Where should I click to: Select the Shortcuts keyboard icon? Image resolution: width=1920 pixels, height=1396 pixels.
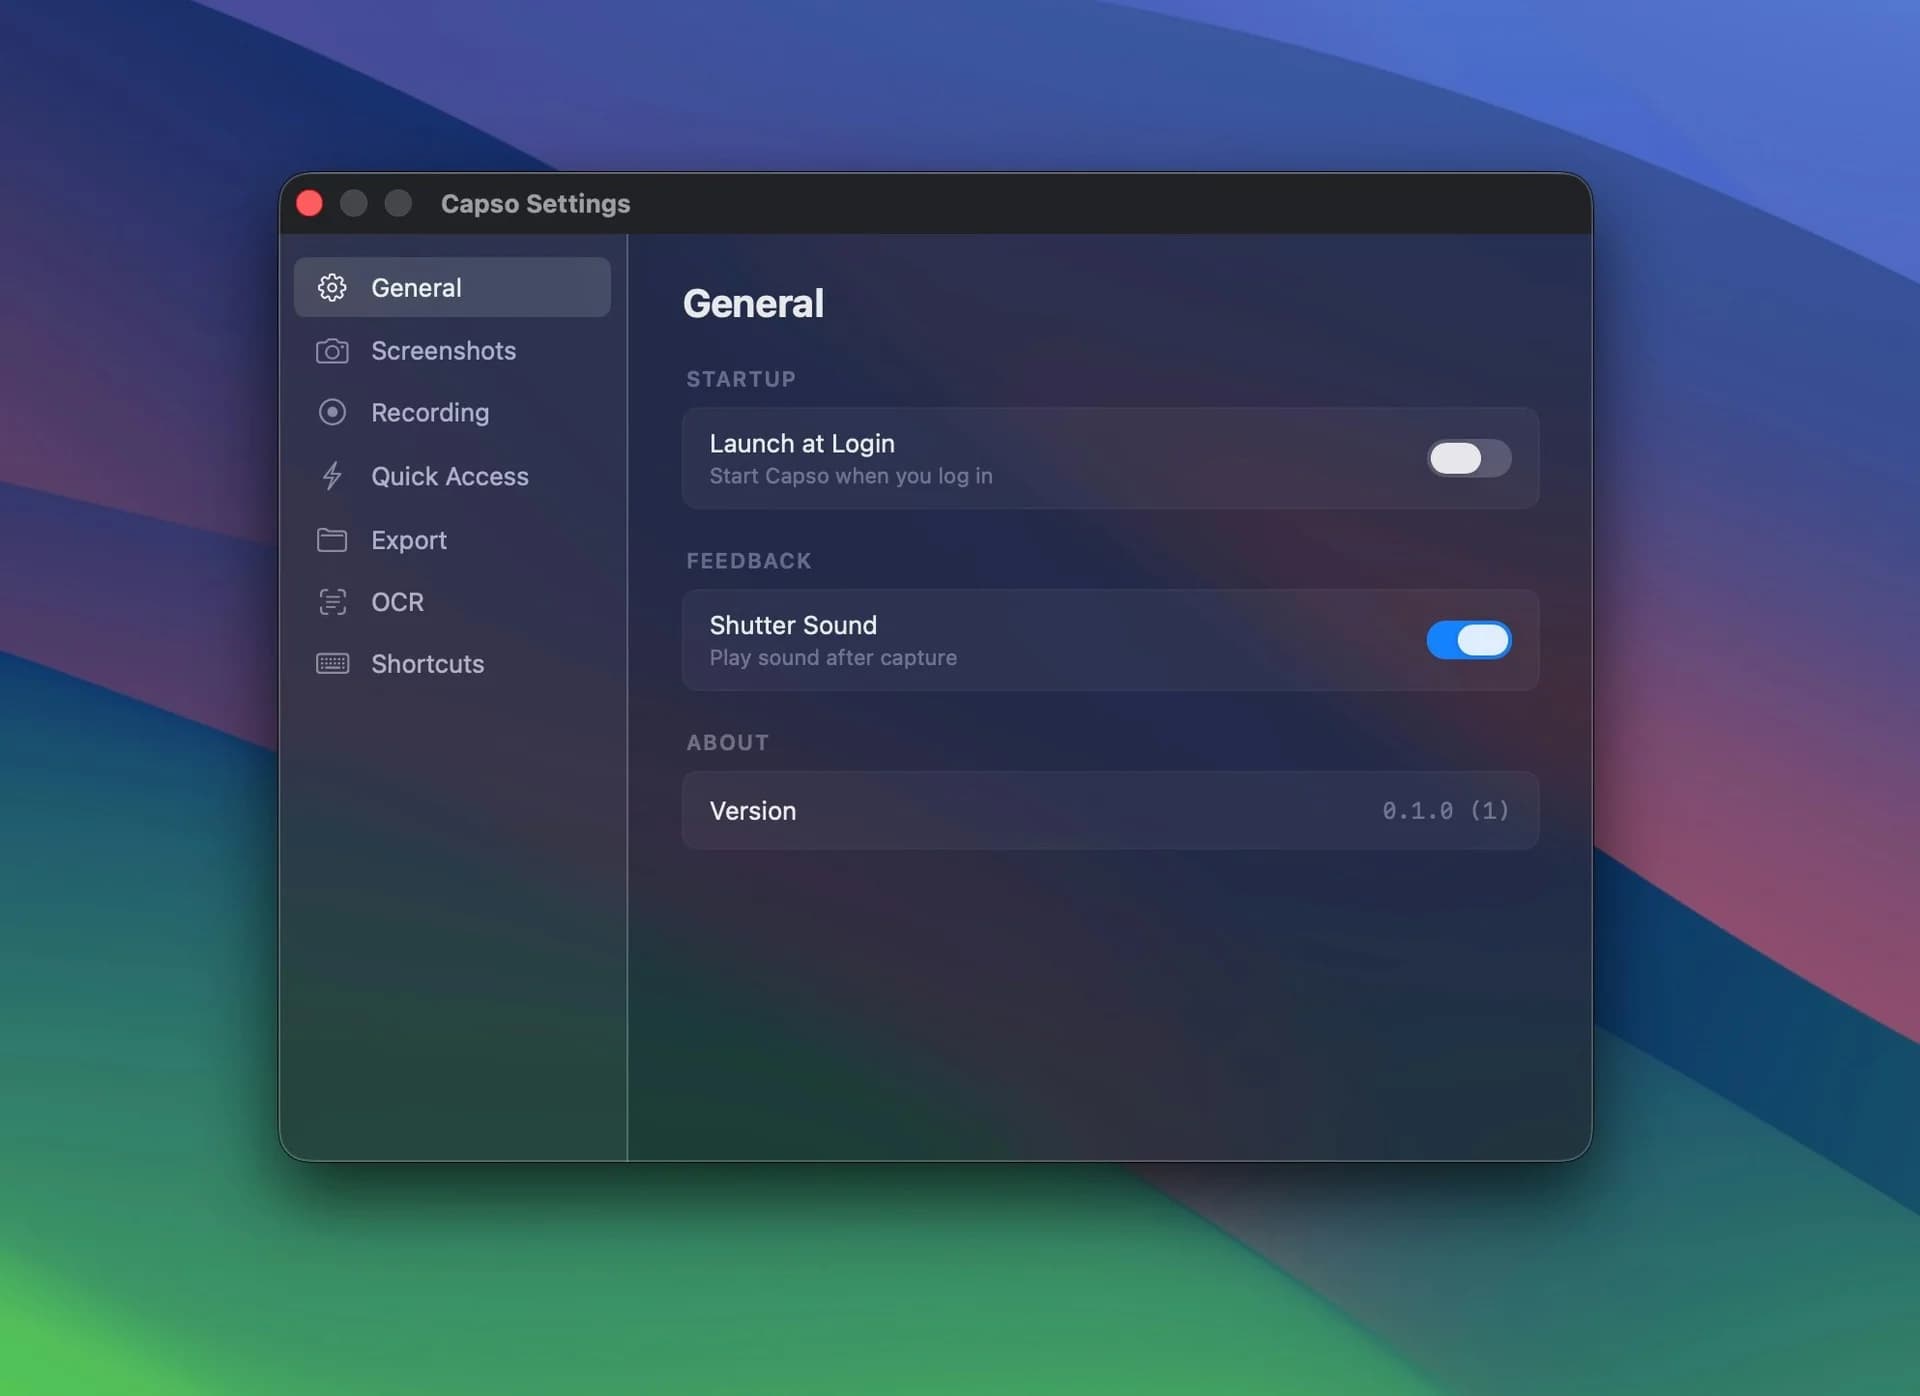tap(331, 664)
